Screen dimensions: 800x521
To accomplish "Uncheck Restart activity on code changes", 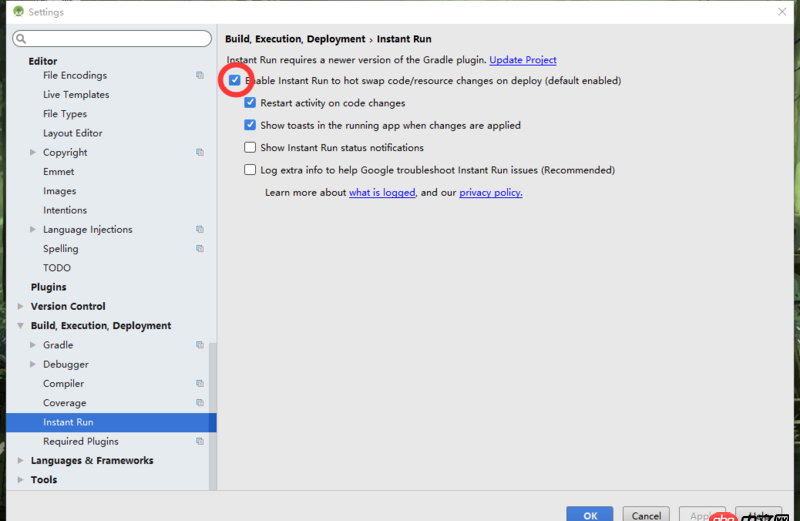I will tap(250, 103).
